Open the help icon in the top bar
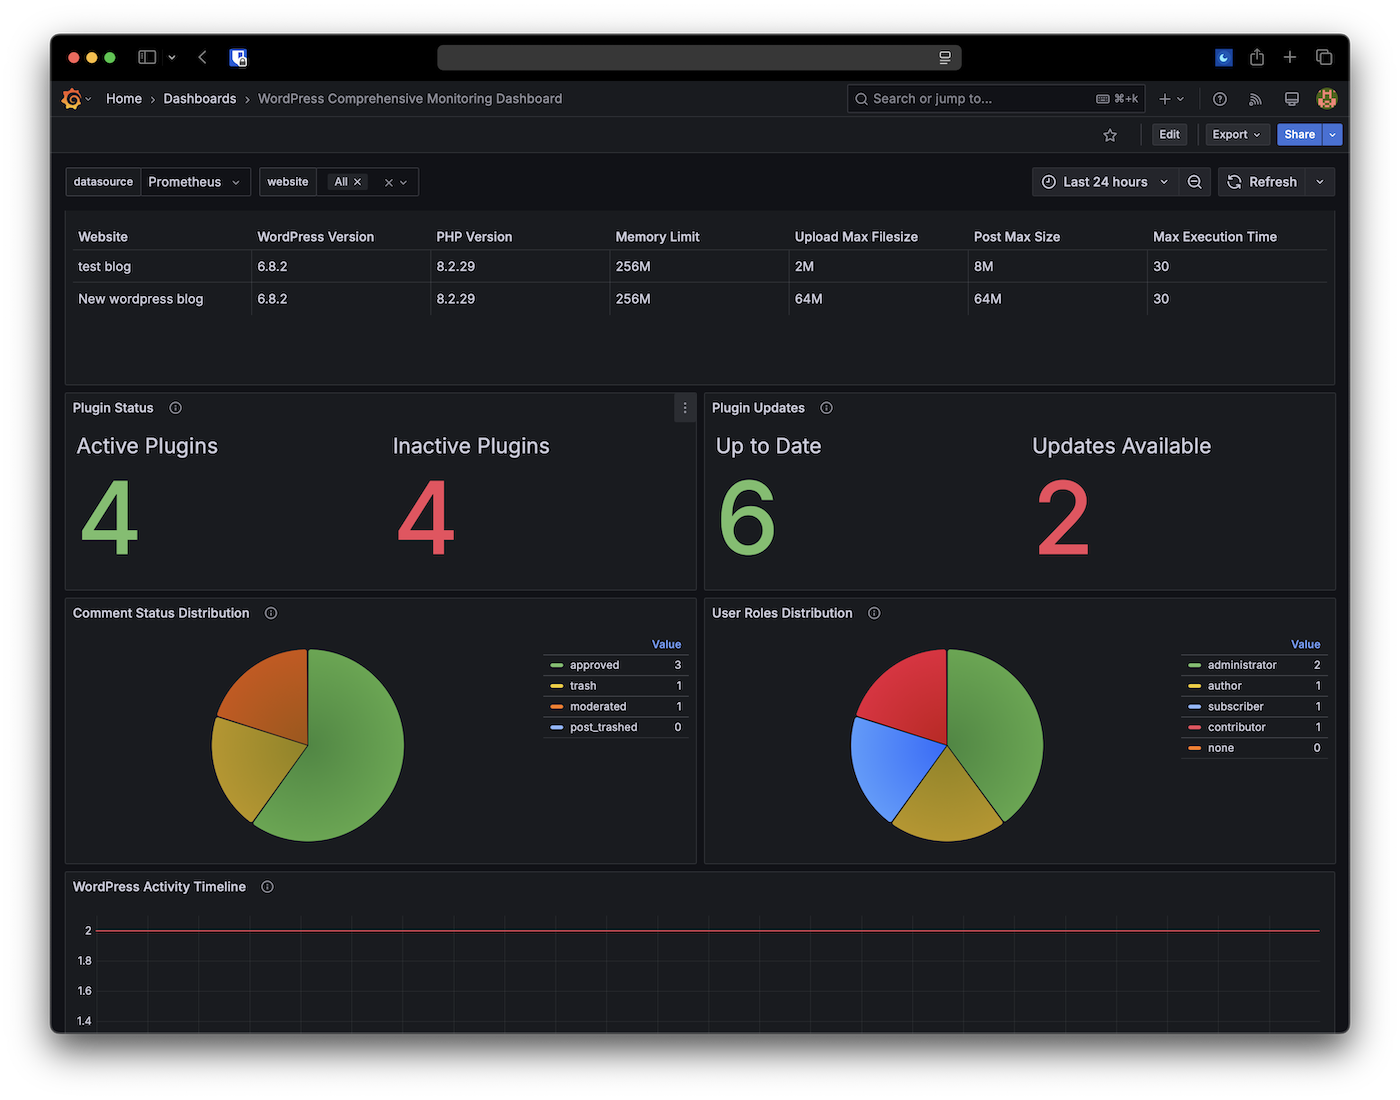Viewport: 1400px width, 1100px height. coord(1219,99)
